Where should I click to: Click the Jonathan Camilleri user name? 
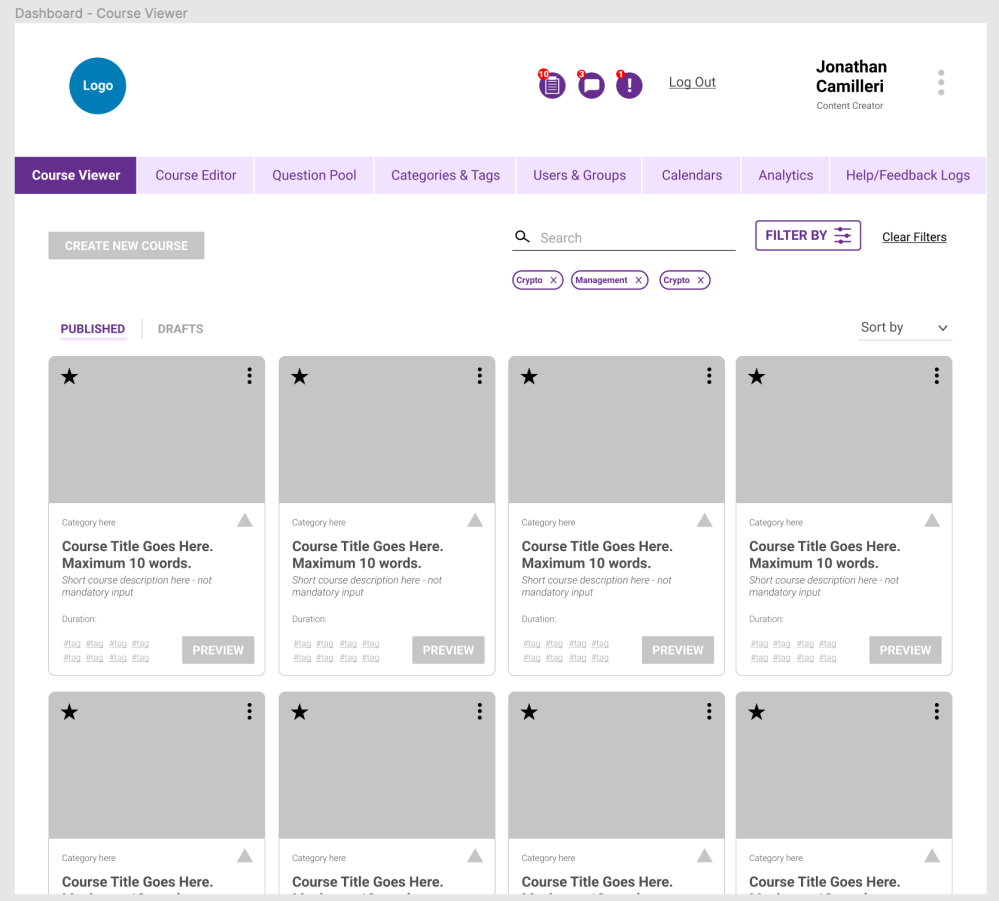coord(851,76)
